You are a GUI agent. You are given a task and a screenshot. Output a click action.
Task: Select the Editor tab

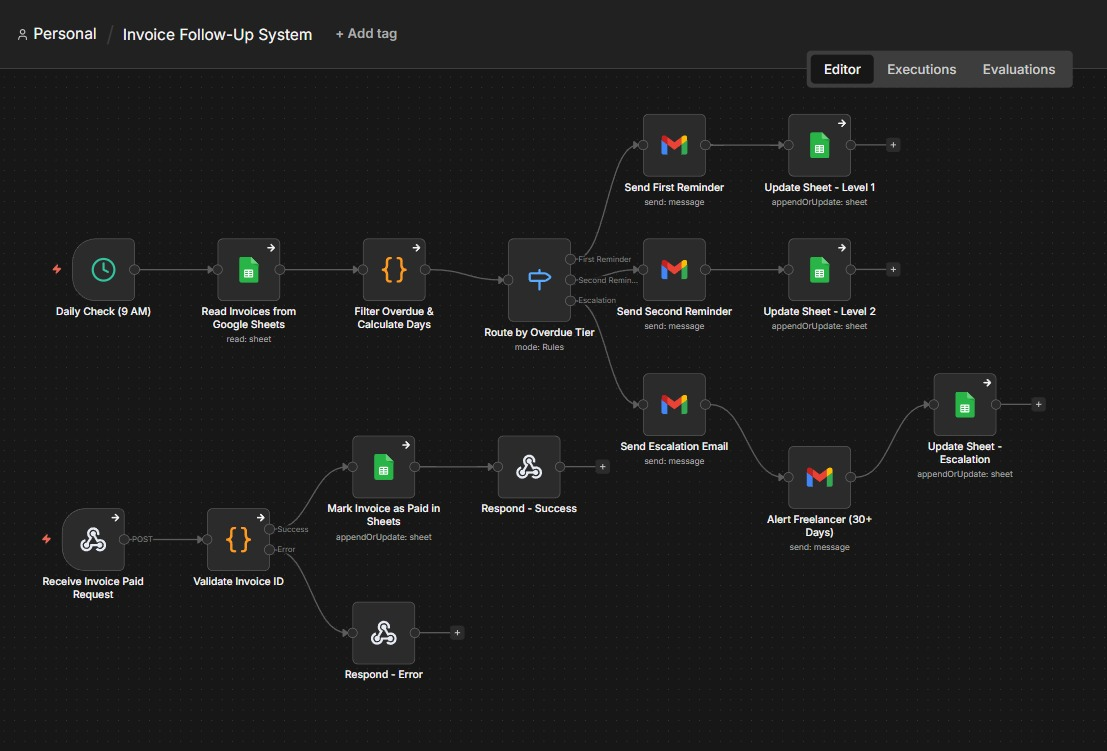pos(842,69)
